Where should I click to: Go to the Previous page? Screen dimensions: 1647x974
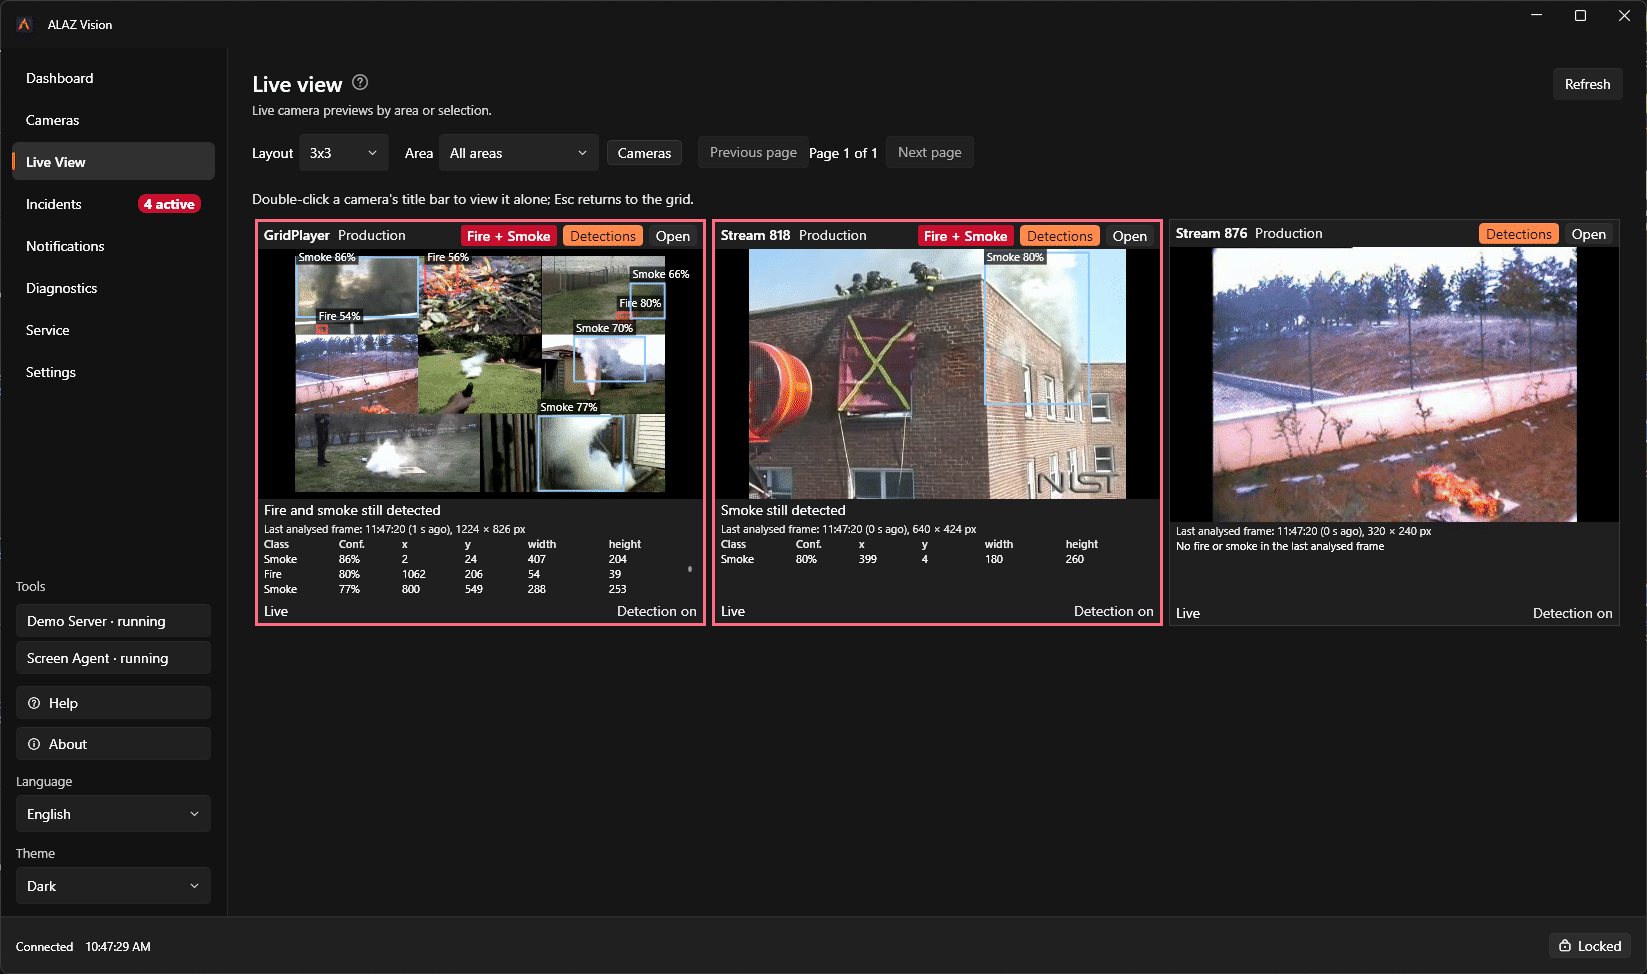pos(753,152)
